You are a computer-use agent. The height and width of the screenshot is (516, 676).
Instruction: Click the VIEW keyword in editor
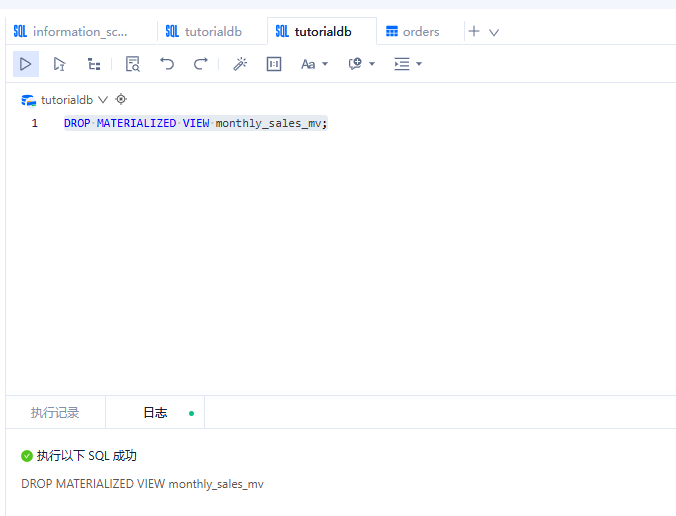click(196, 123)
